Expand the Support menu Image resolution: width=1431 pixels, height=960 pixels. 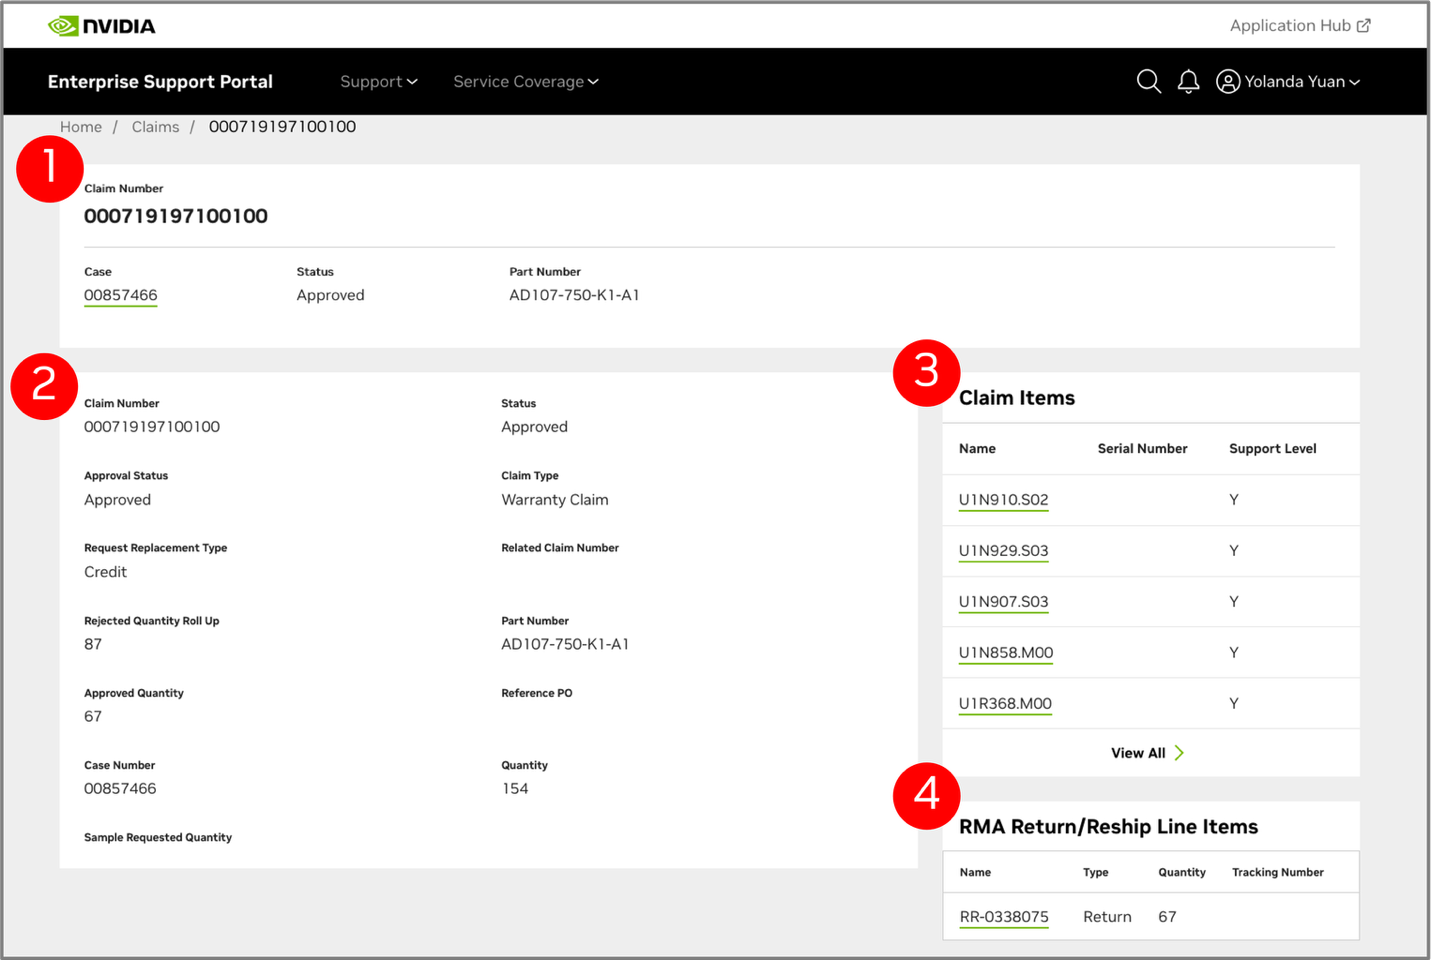(x=379, y=82)
